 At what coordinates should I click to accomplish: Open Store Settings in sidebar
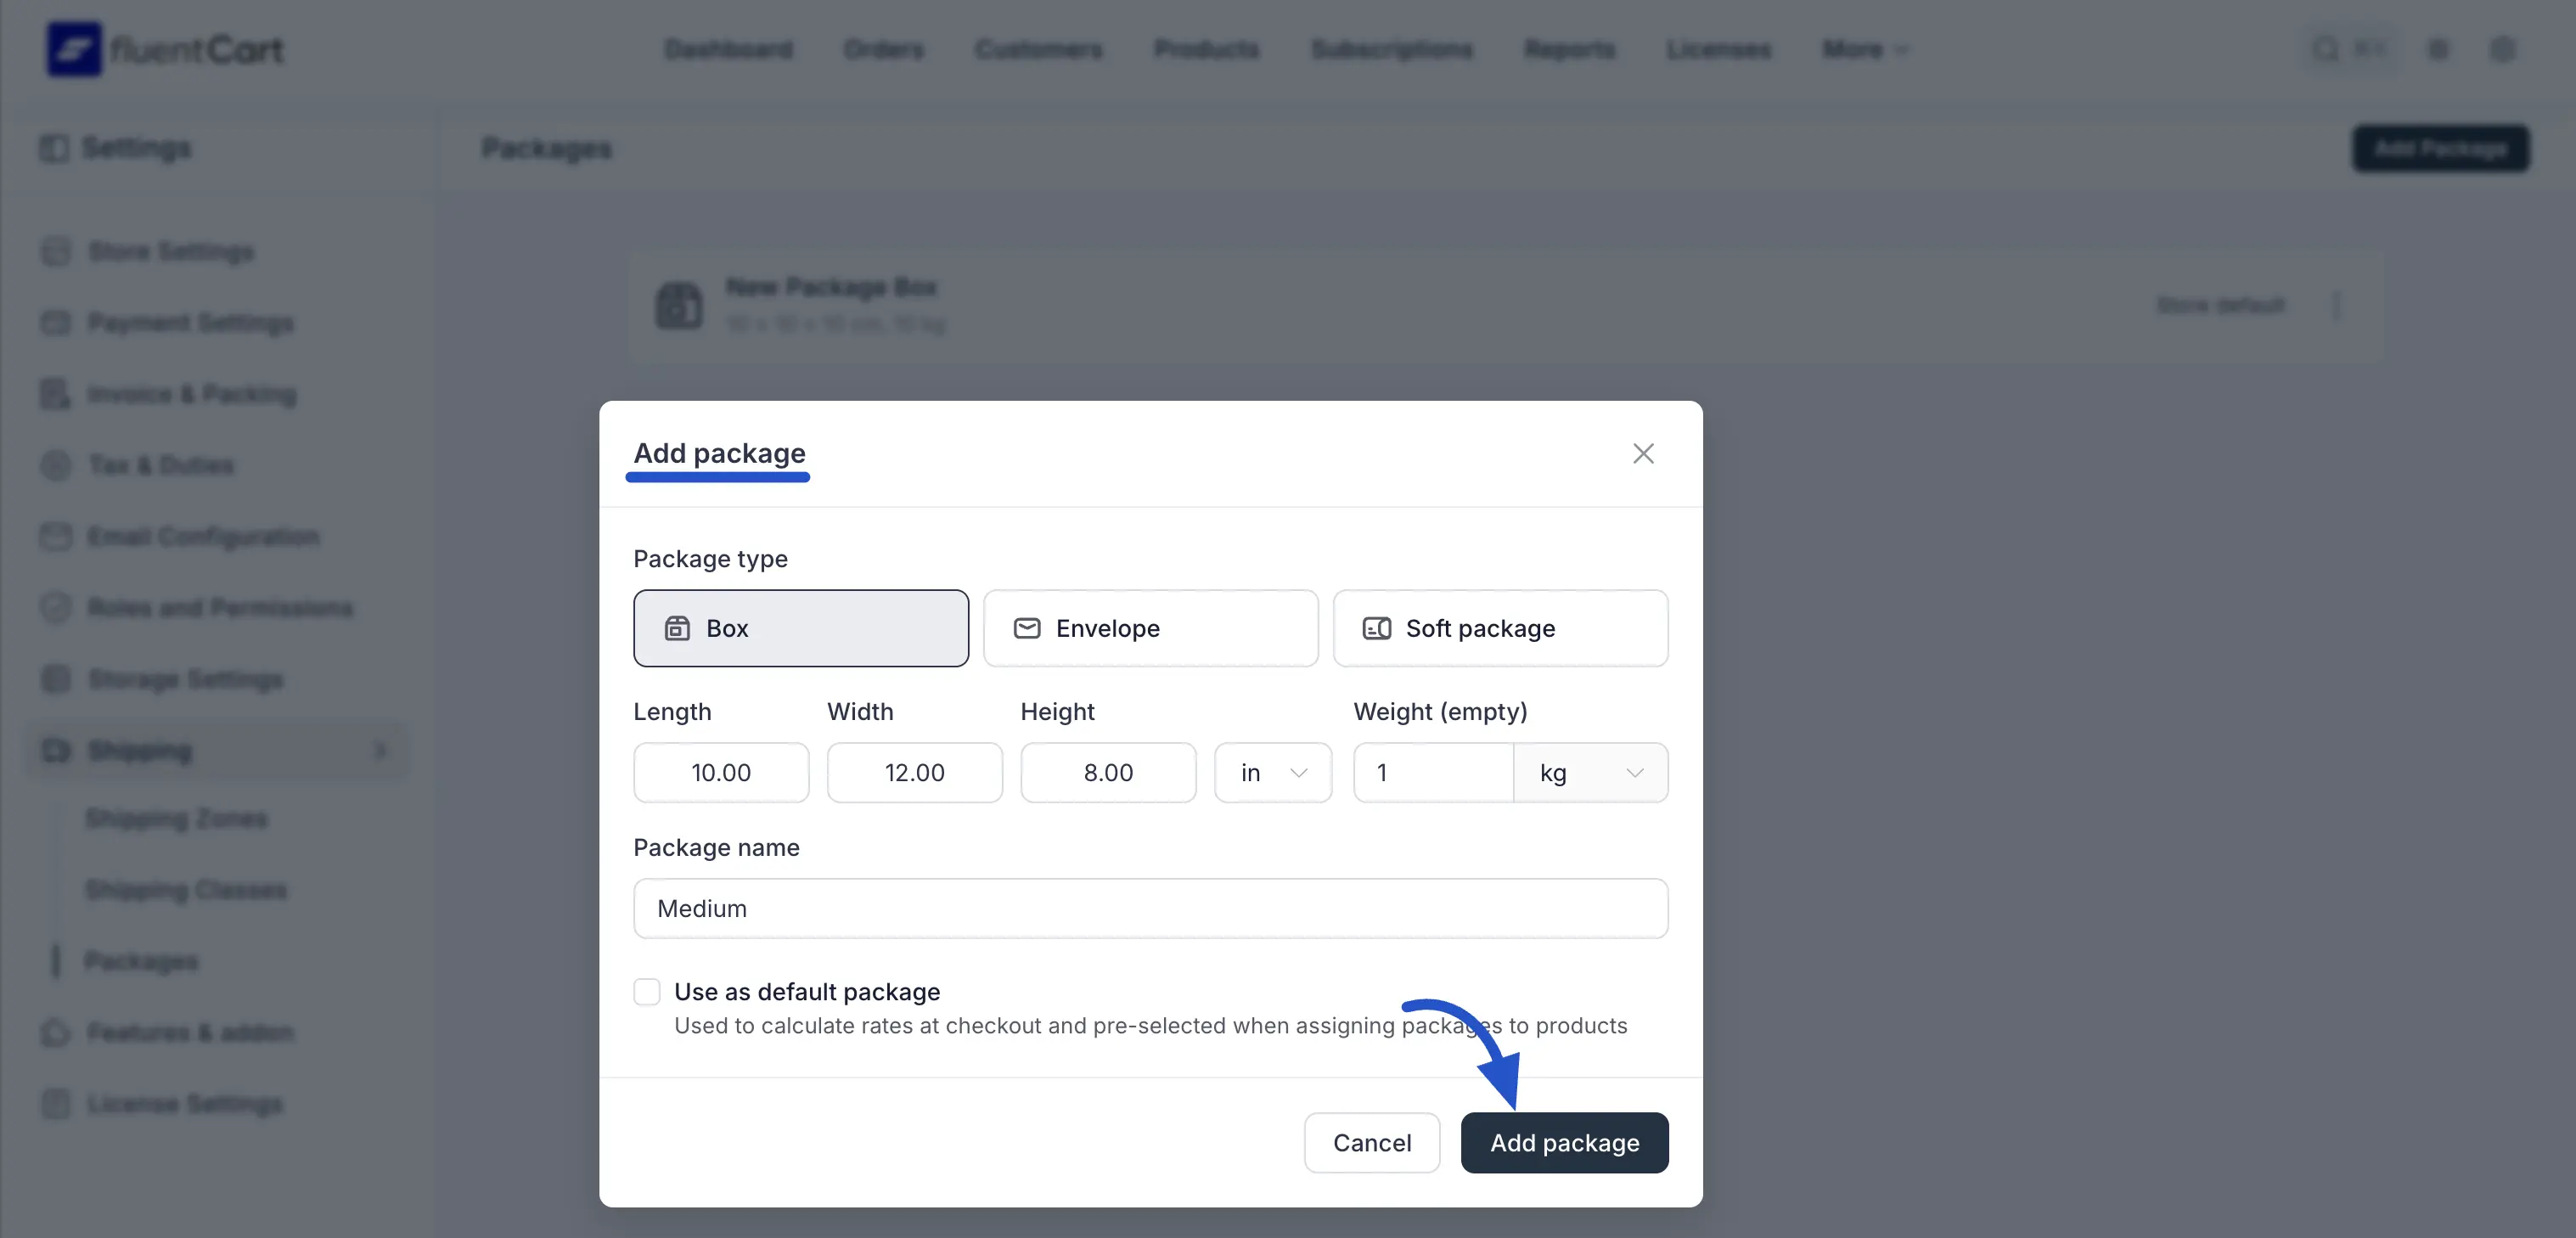170,251
